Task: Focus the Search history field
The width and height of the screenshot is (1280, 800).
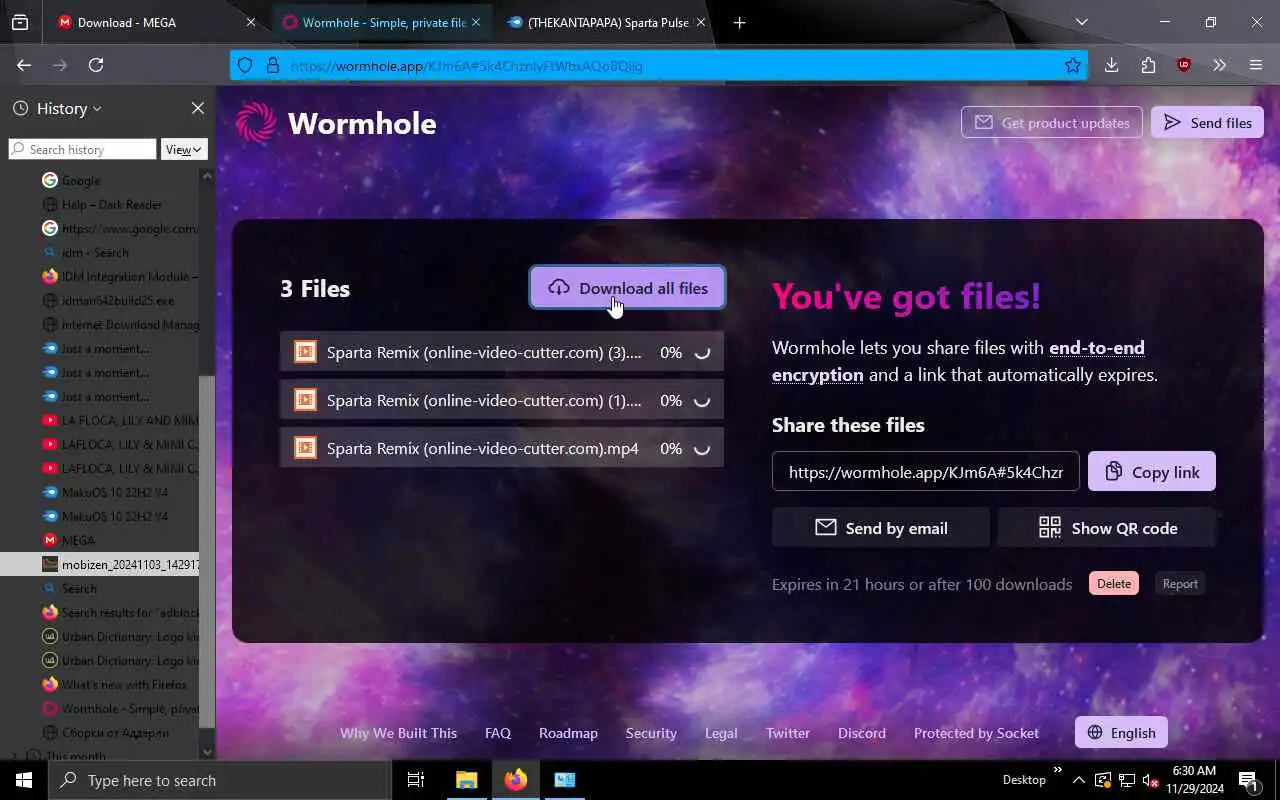Action: (x=82, y=149)
